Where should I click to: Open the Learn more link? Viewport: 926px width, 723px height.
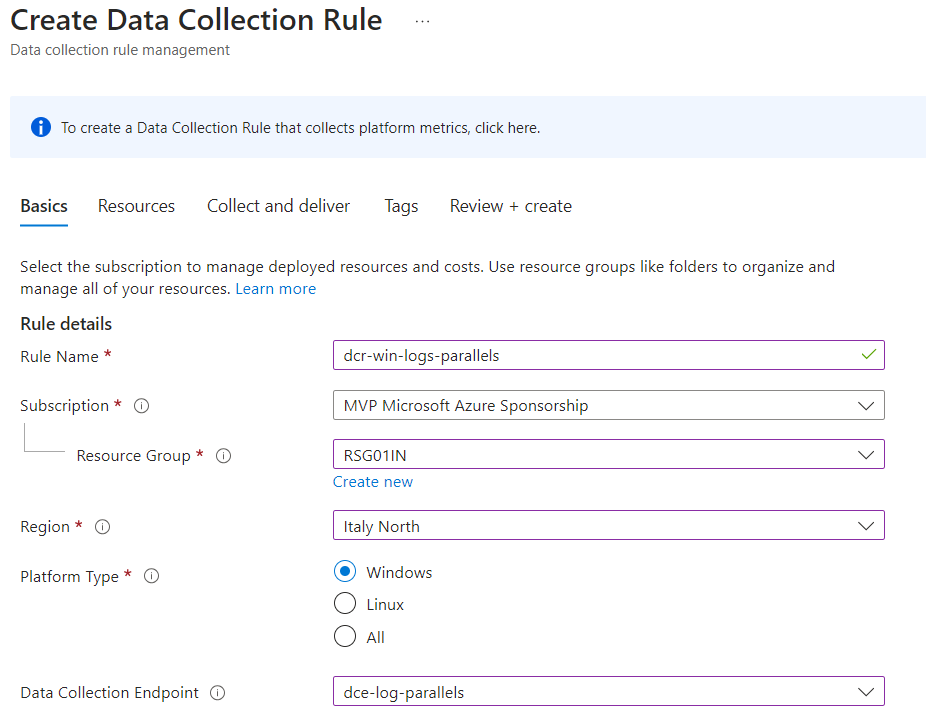point(276,289)
